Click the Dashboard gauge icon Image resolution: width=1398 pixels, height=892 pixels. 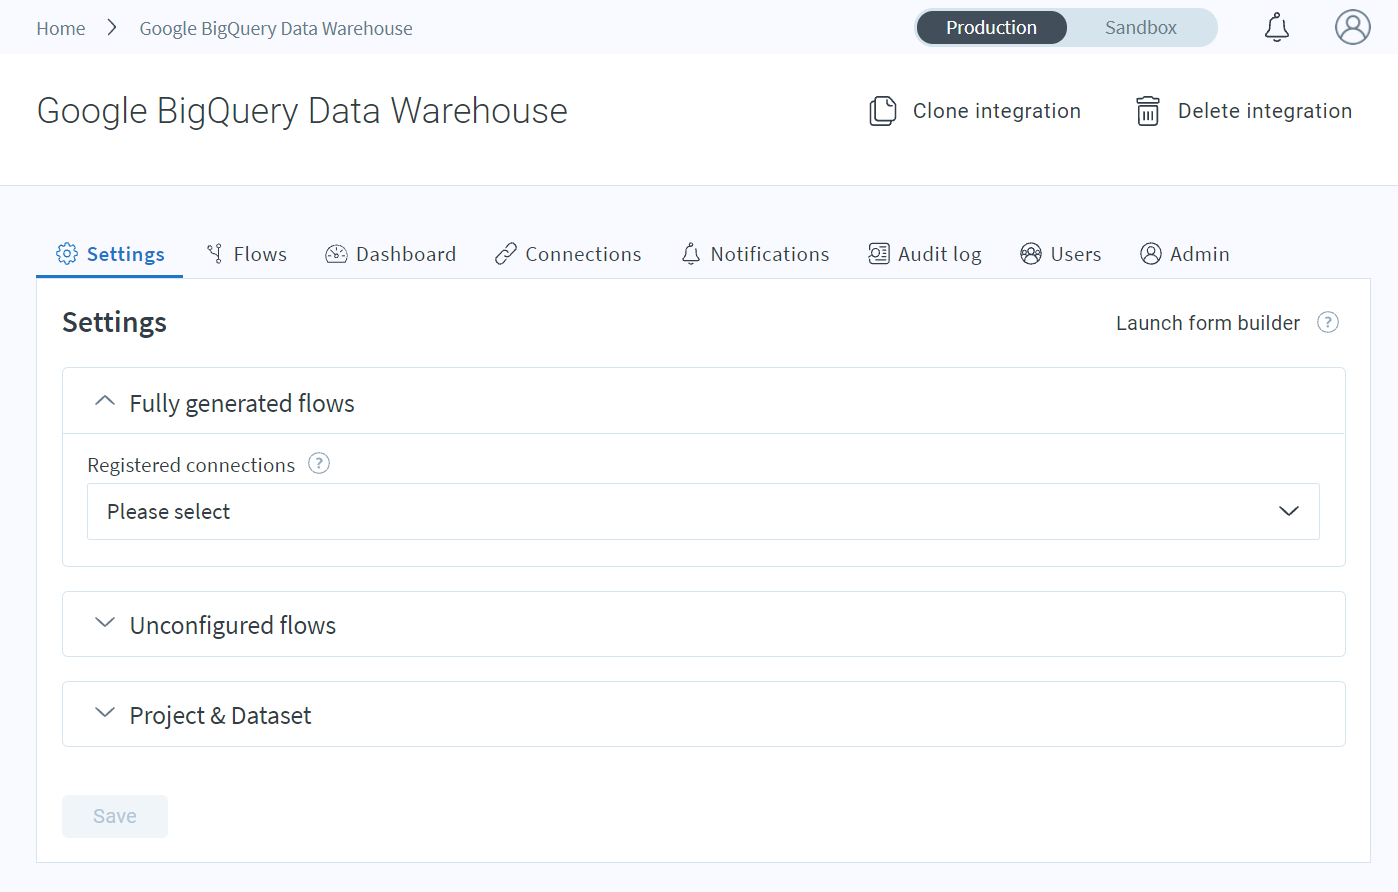[336, 254]
